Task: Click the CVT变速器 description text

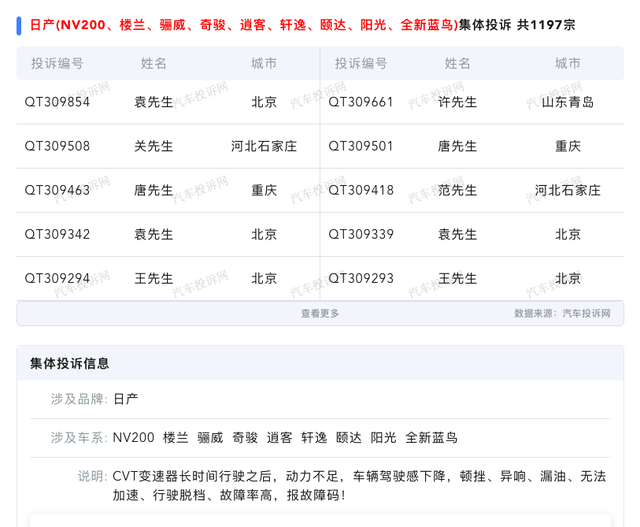Action: tap(359, 486)
